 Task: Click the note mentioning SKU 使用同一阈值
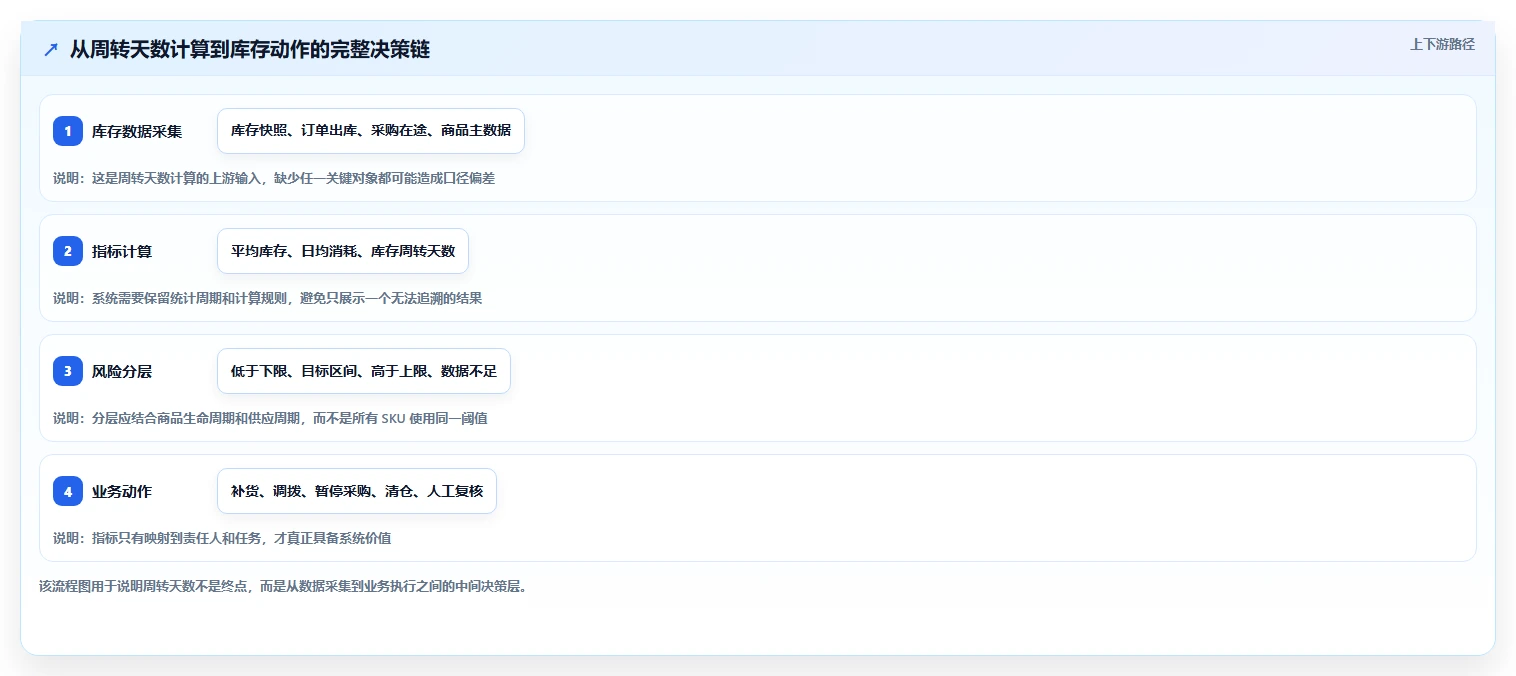click(x=270, y=419)
